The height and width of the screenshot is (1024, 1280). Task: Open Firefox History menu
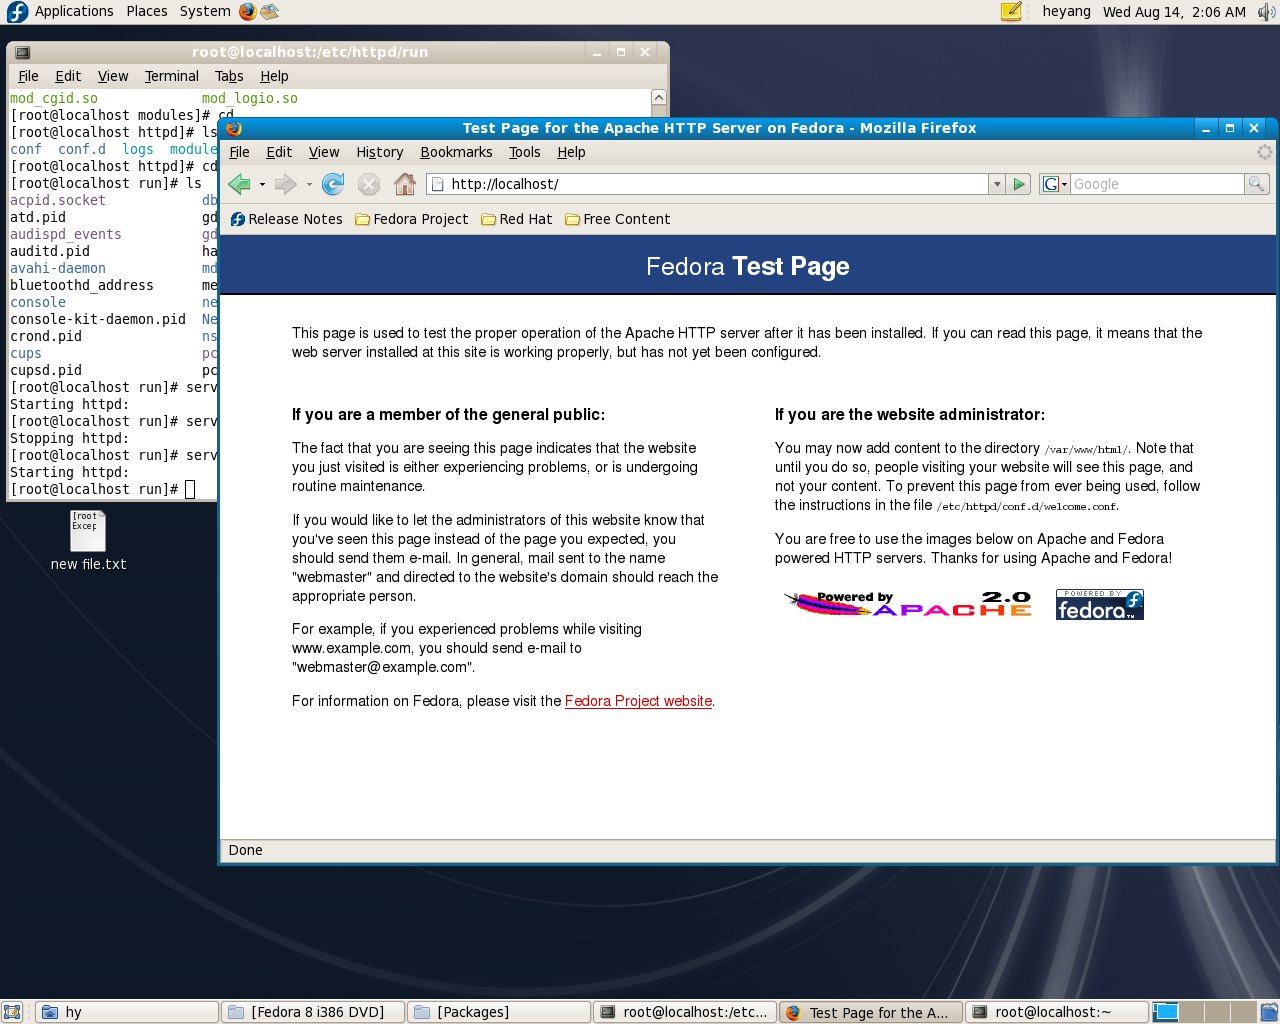380,152
